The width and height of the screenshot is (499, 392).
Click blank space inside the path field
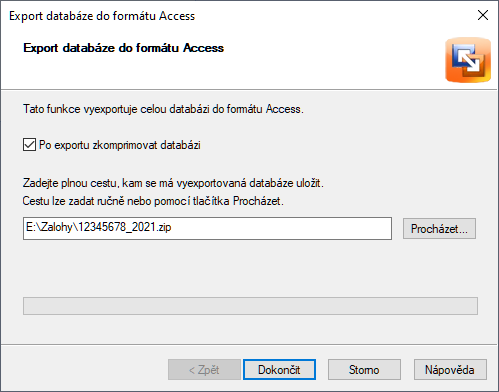pos(280,228)
